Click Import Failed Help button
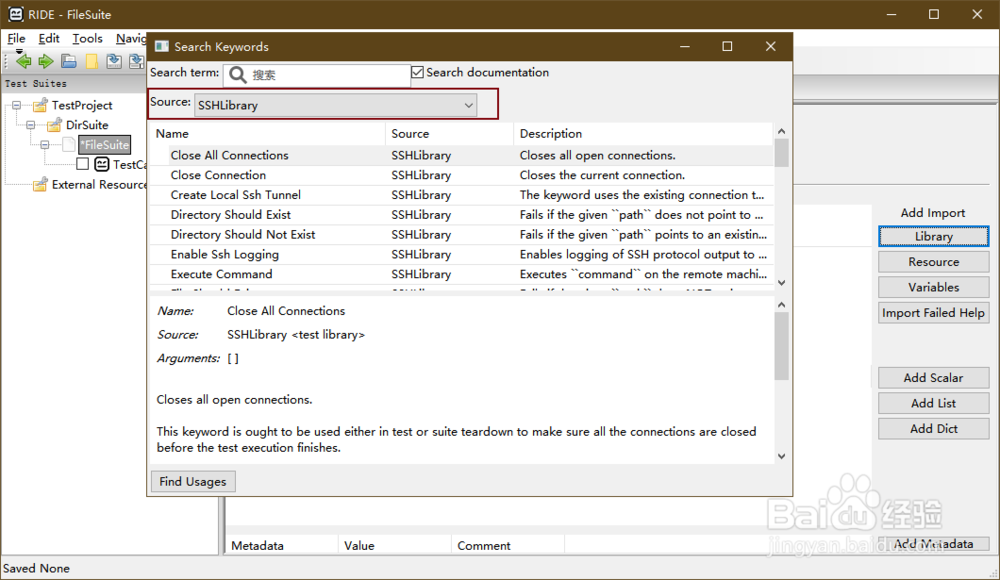Viewport: 1000px width, 580px height. point(934,313)
